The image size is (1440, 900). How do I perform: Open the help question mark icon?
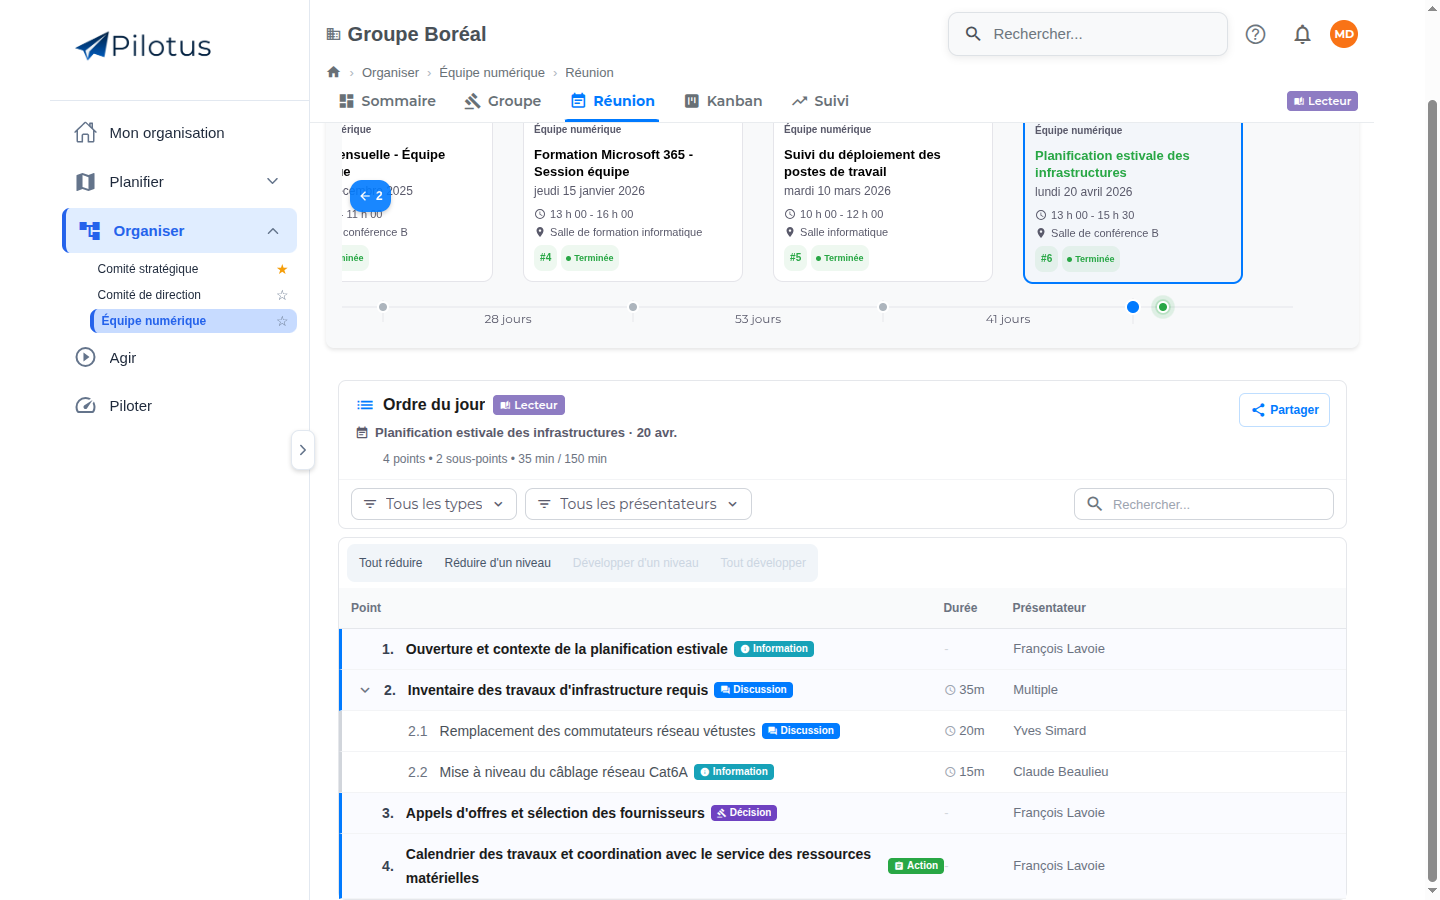1256,34
